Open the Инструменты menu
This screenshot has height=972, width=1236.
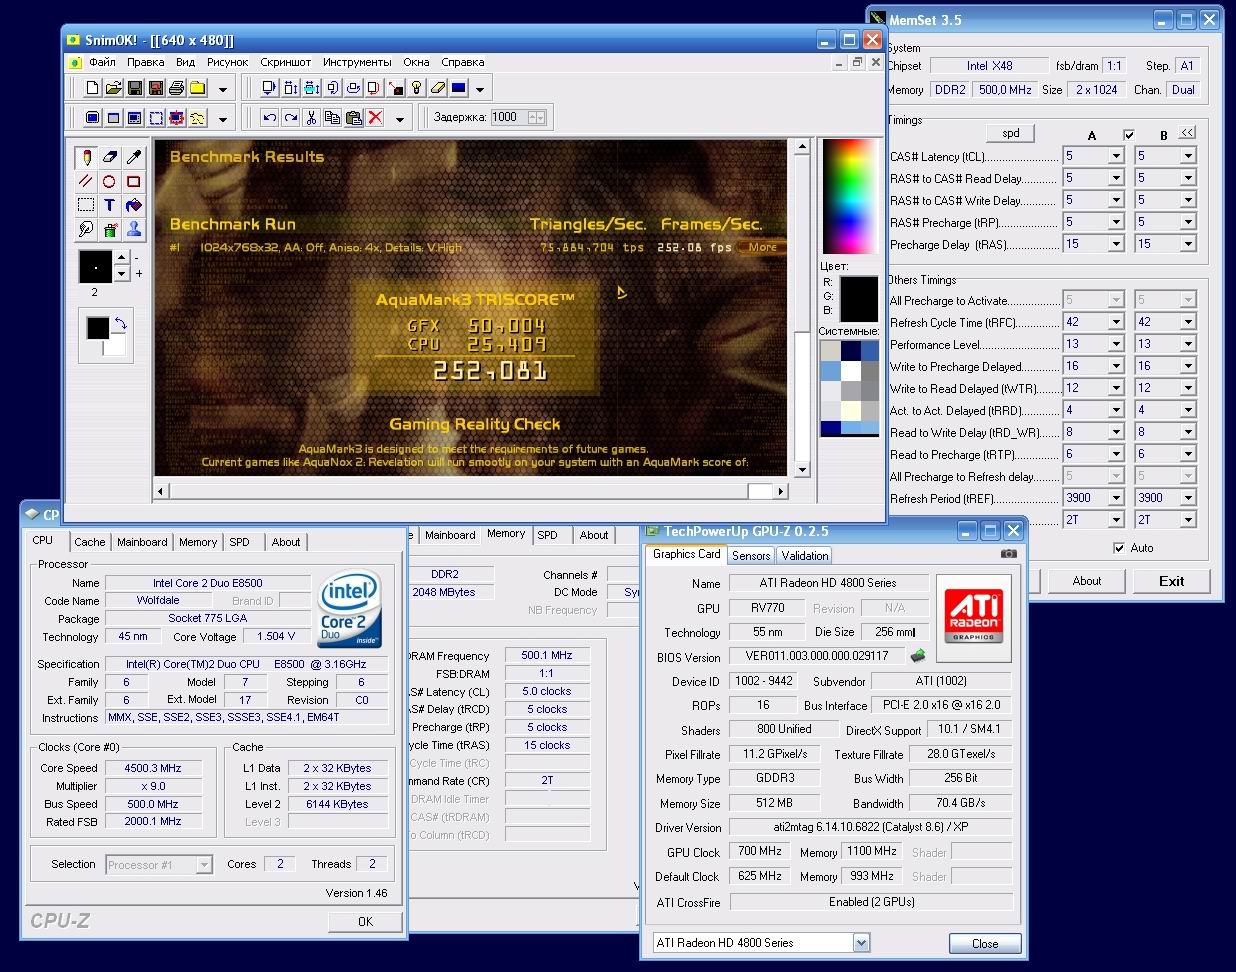pos(357,62)
